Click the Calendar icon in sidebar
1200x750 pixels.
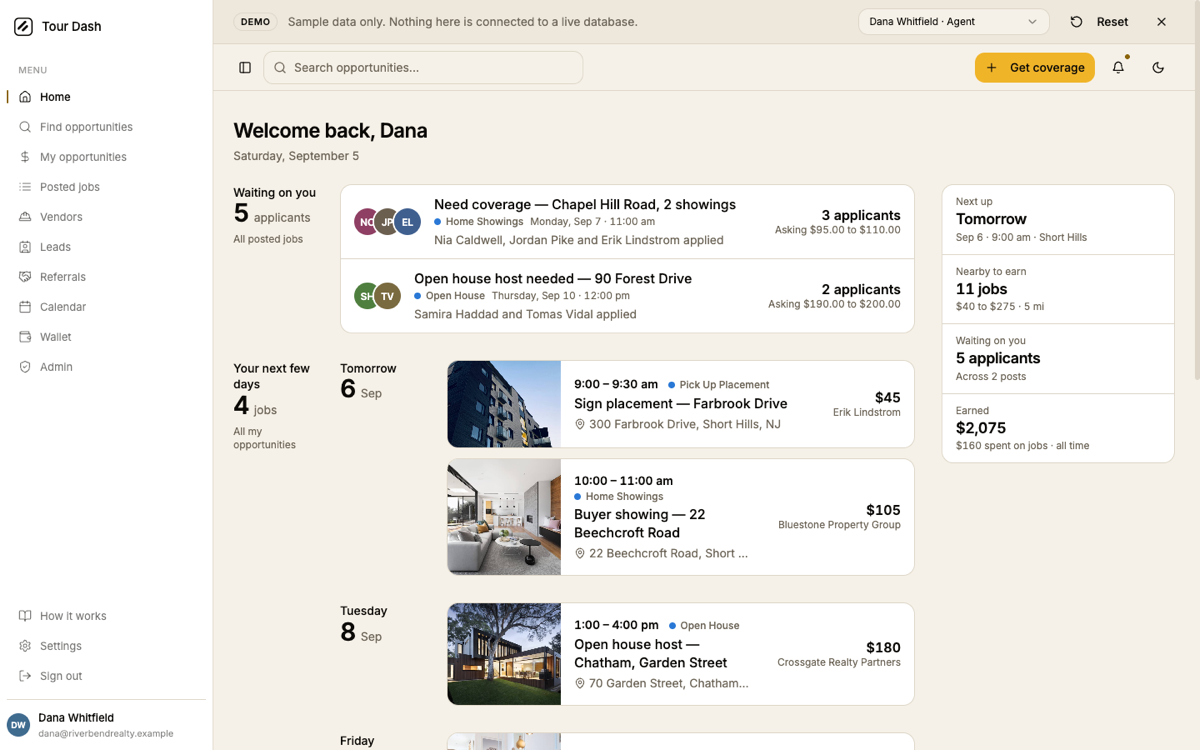(x=25, y=307)
